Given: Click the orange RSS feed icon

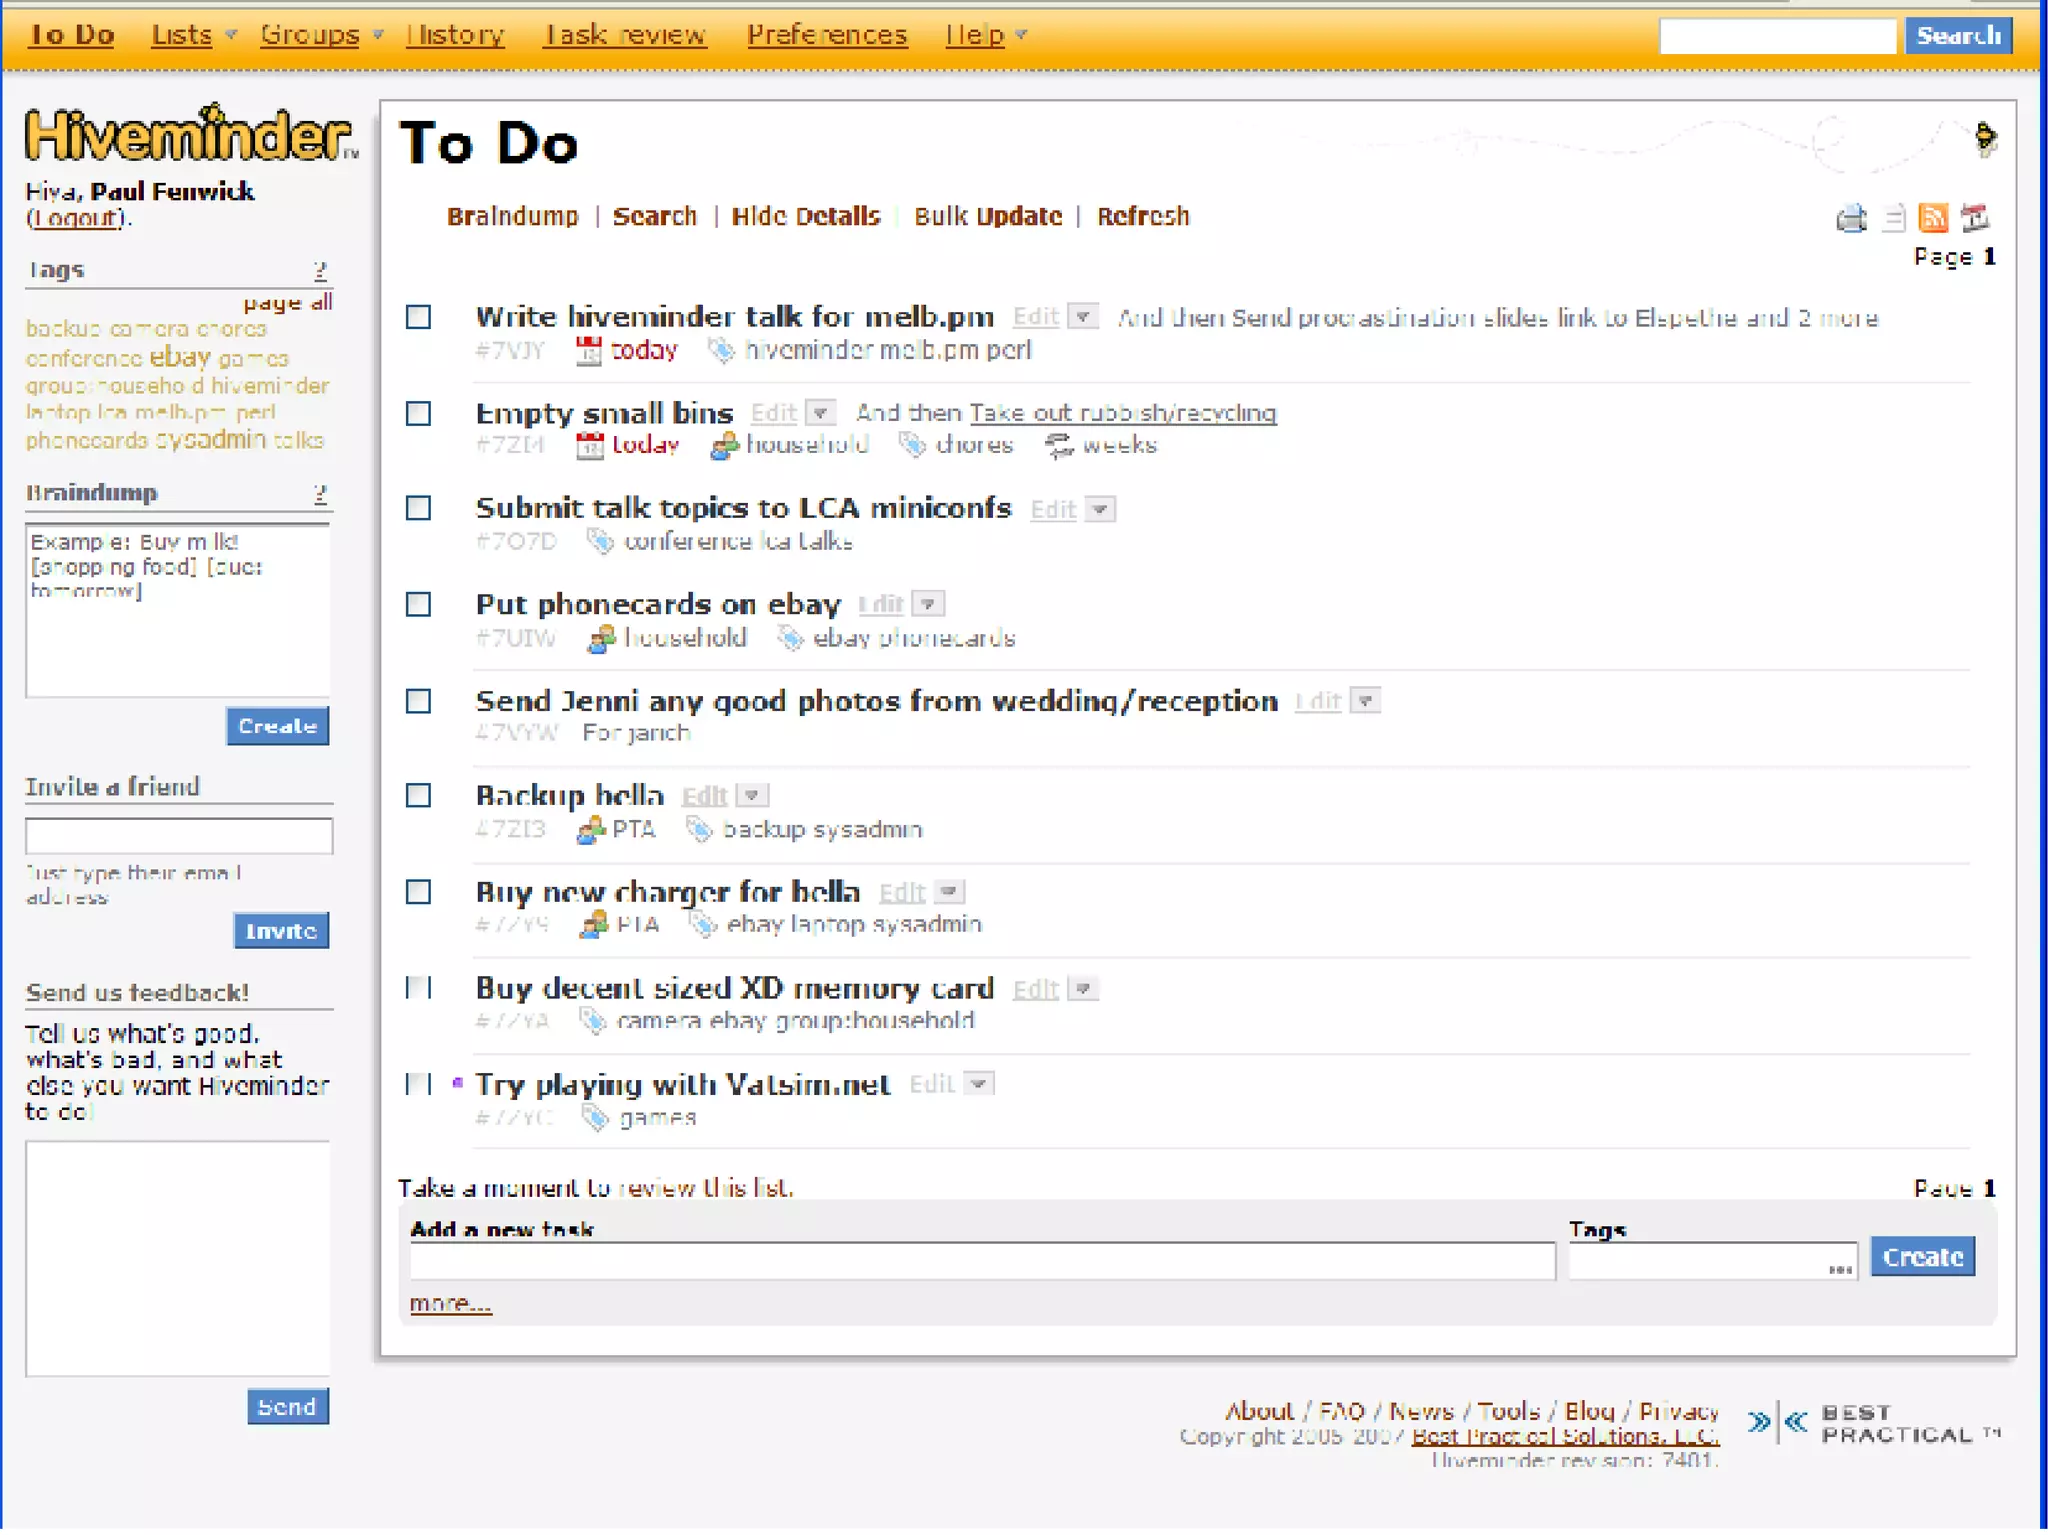Looking at the screenshot, I should 1933,218.
